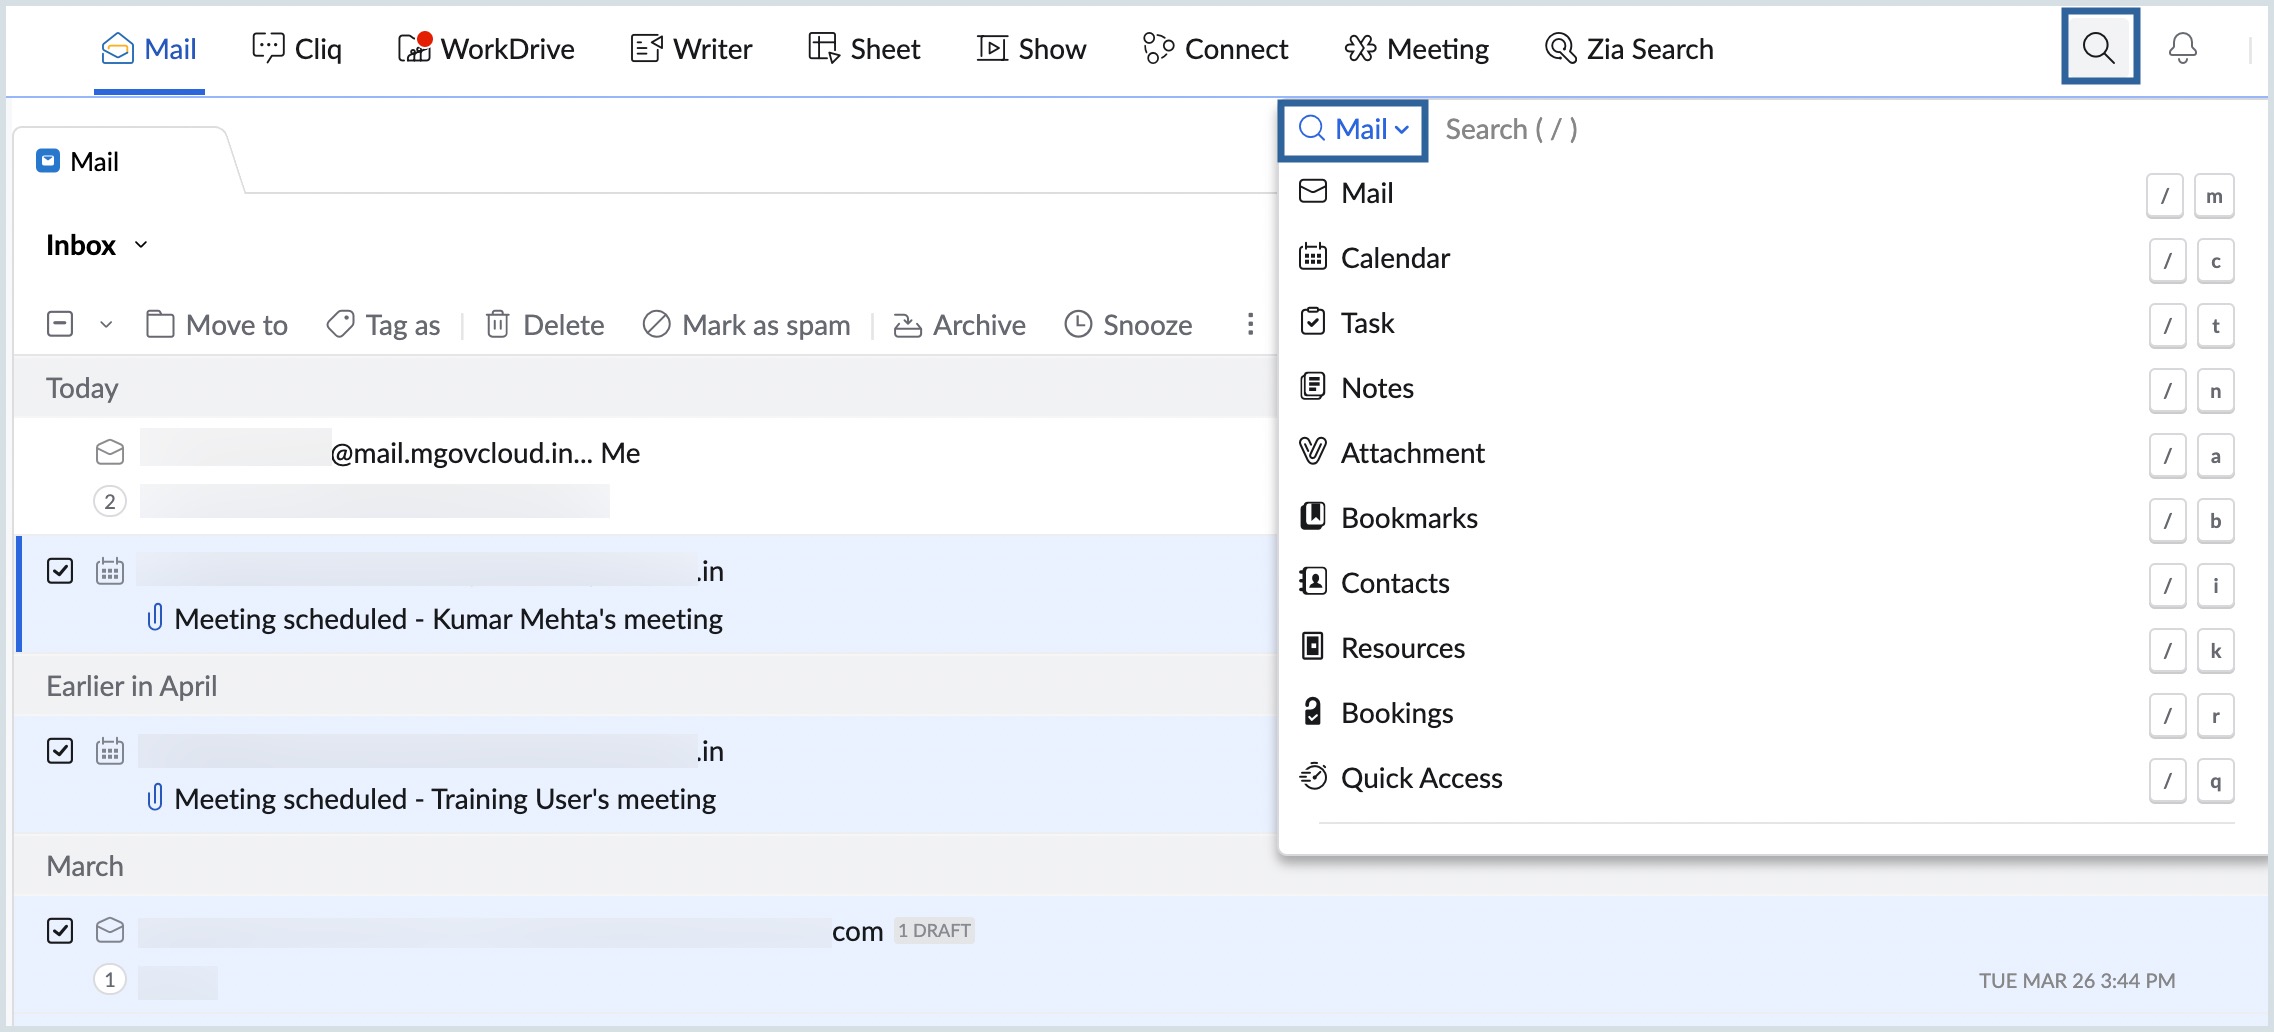Click the Earlier in April group header
This screenshot has width=2274, height=1032.
pos(131,686)
